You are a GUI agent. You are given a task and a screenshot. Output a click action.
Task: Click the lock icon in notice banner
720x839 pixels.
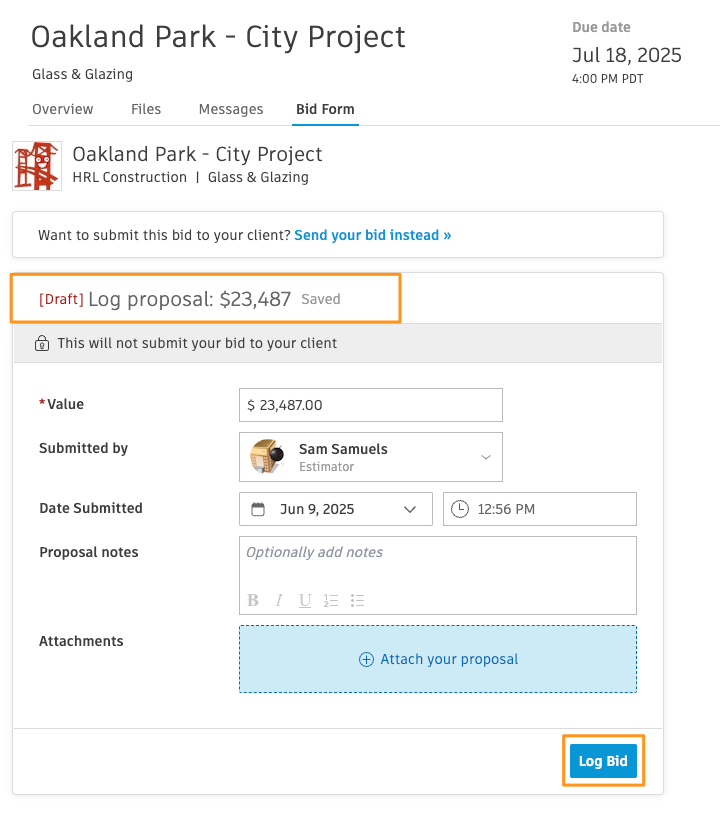(42, 343)
